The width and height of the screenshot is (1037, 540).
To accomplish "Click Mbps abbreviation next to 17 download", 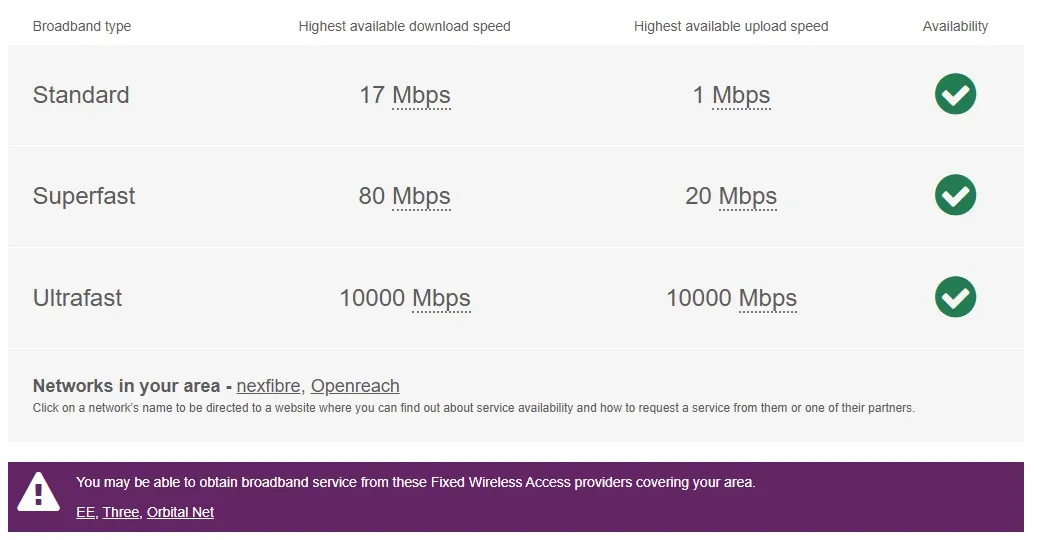I will pos(421,95).
